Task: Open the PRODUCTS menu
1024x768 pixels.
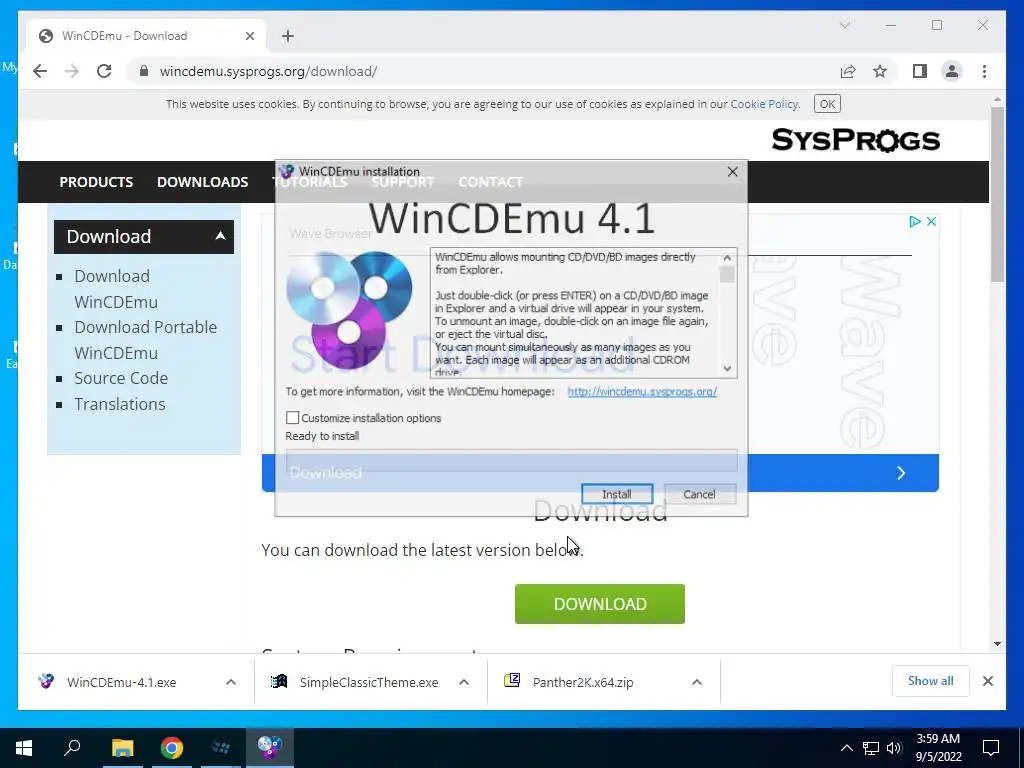Action: tap(96, 182)
